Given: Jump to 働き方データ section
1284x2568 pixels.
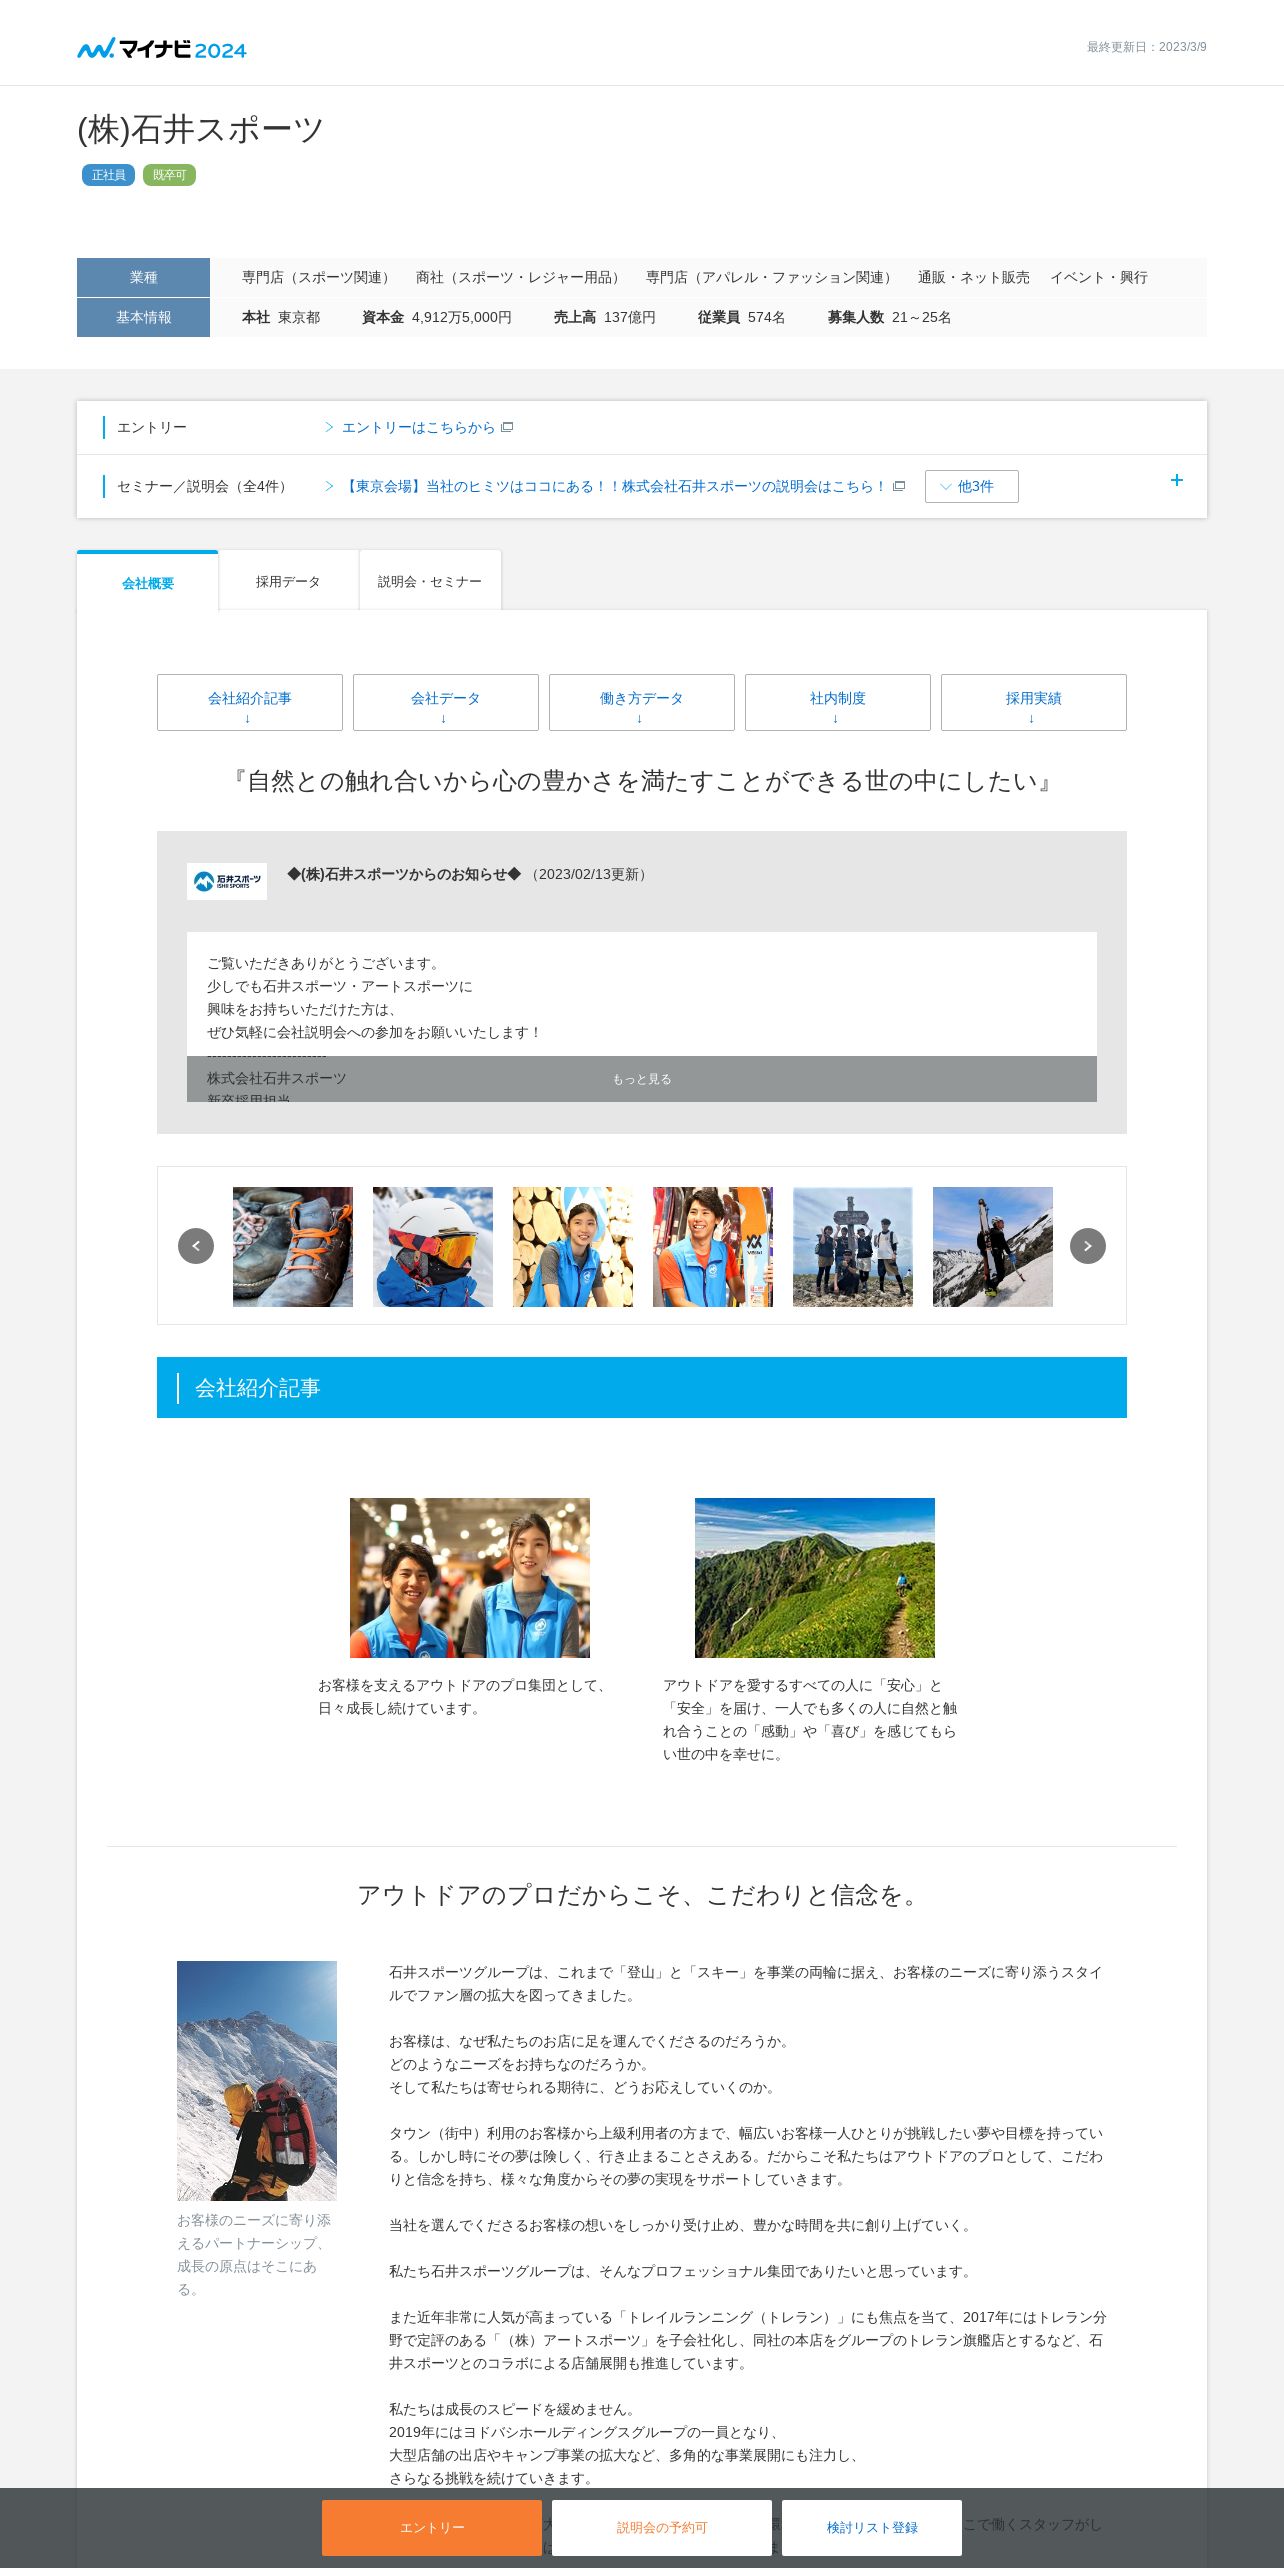Looking at the screenshot, I should point(642,702).
